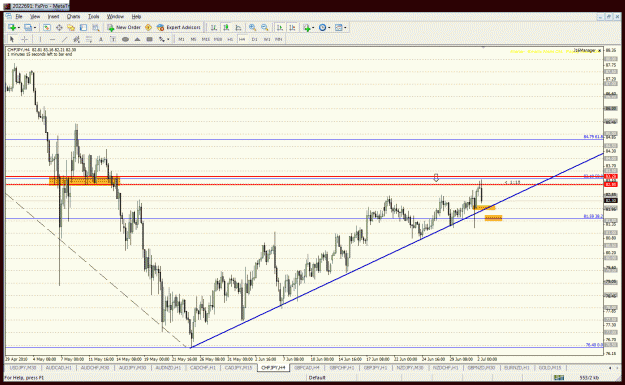This screenshot has width=625, height=385.
Task: Switch to the D1 timeframe
Action: [254, 39]
